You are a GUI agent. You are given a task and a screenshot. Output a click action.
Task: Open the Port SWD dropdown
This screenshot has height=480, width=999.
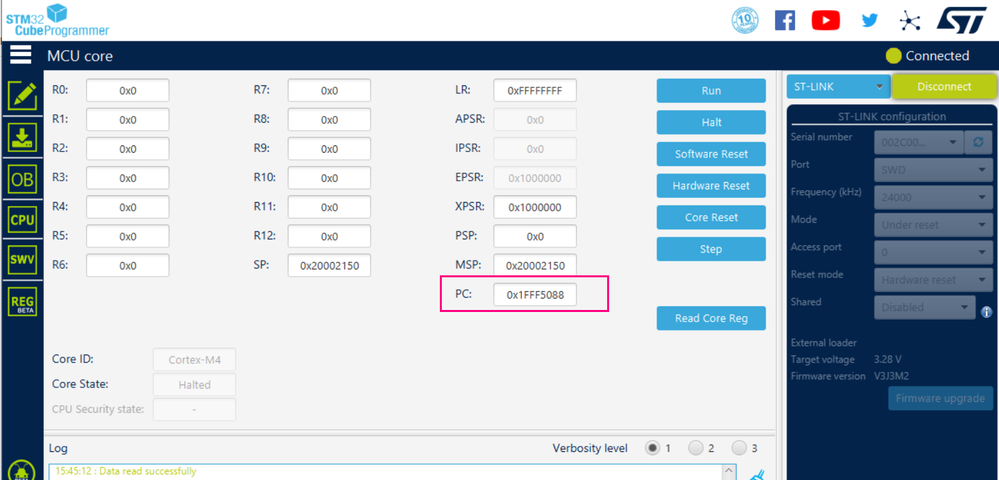click(934, 170)
